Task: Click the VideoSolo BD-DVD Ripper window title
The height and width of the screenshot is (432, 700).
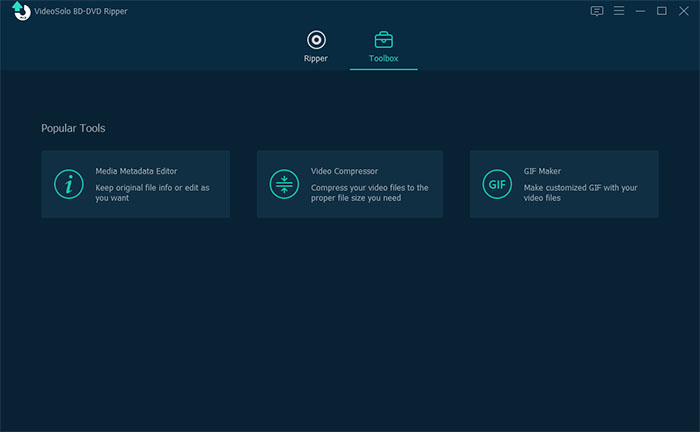Action: click(x=81, y=11)
